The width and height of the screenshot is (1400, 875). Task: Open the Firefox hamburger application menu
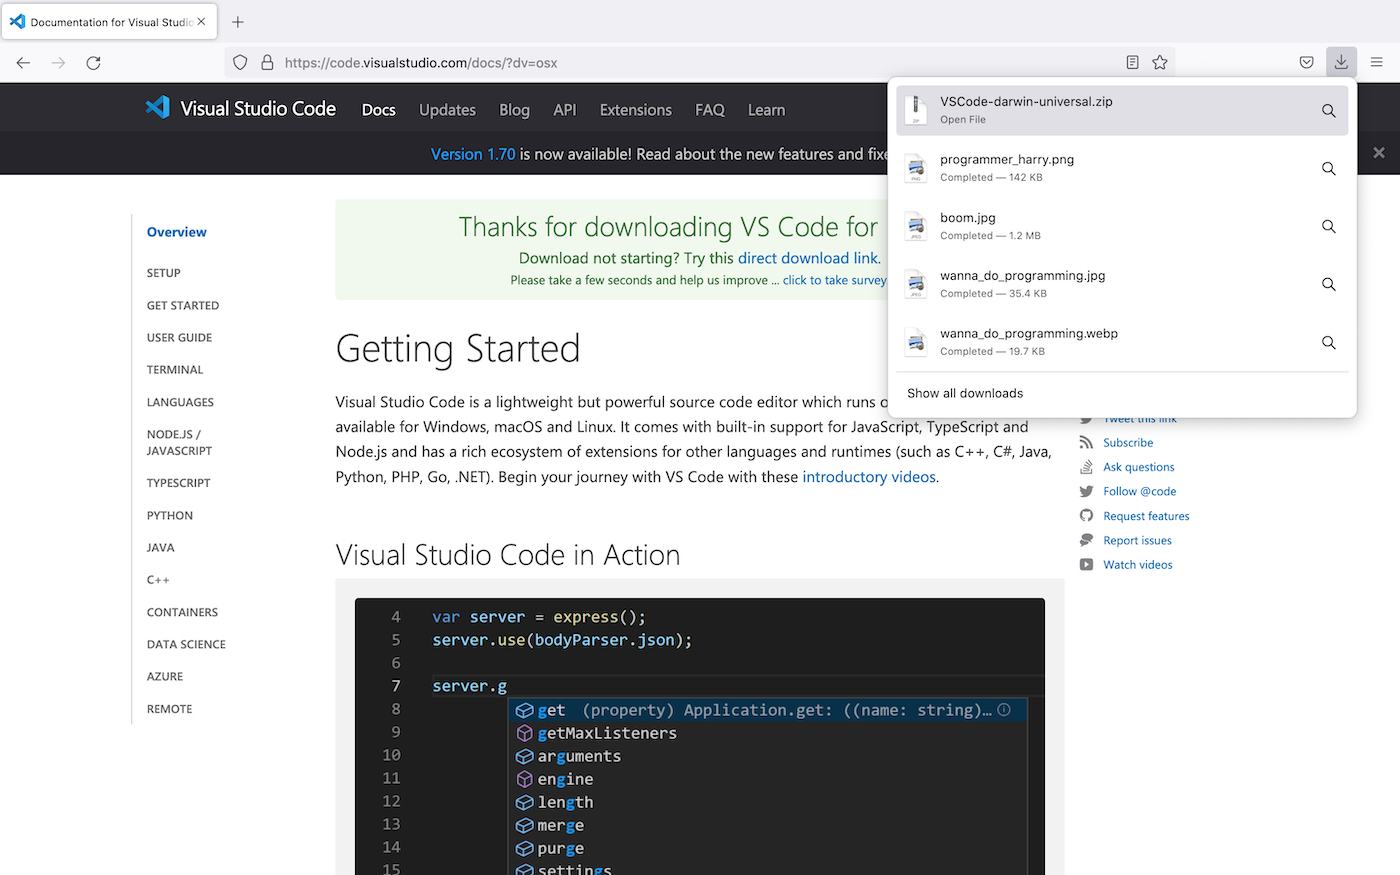coord(1377,62)
